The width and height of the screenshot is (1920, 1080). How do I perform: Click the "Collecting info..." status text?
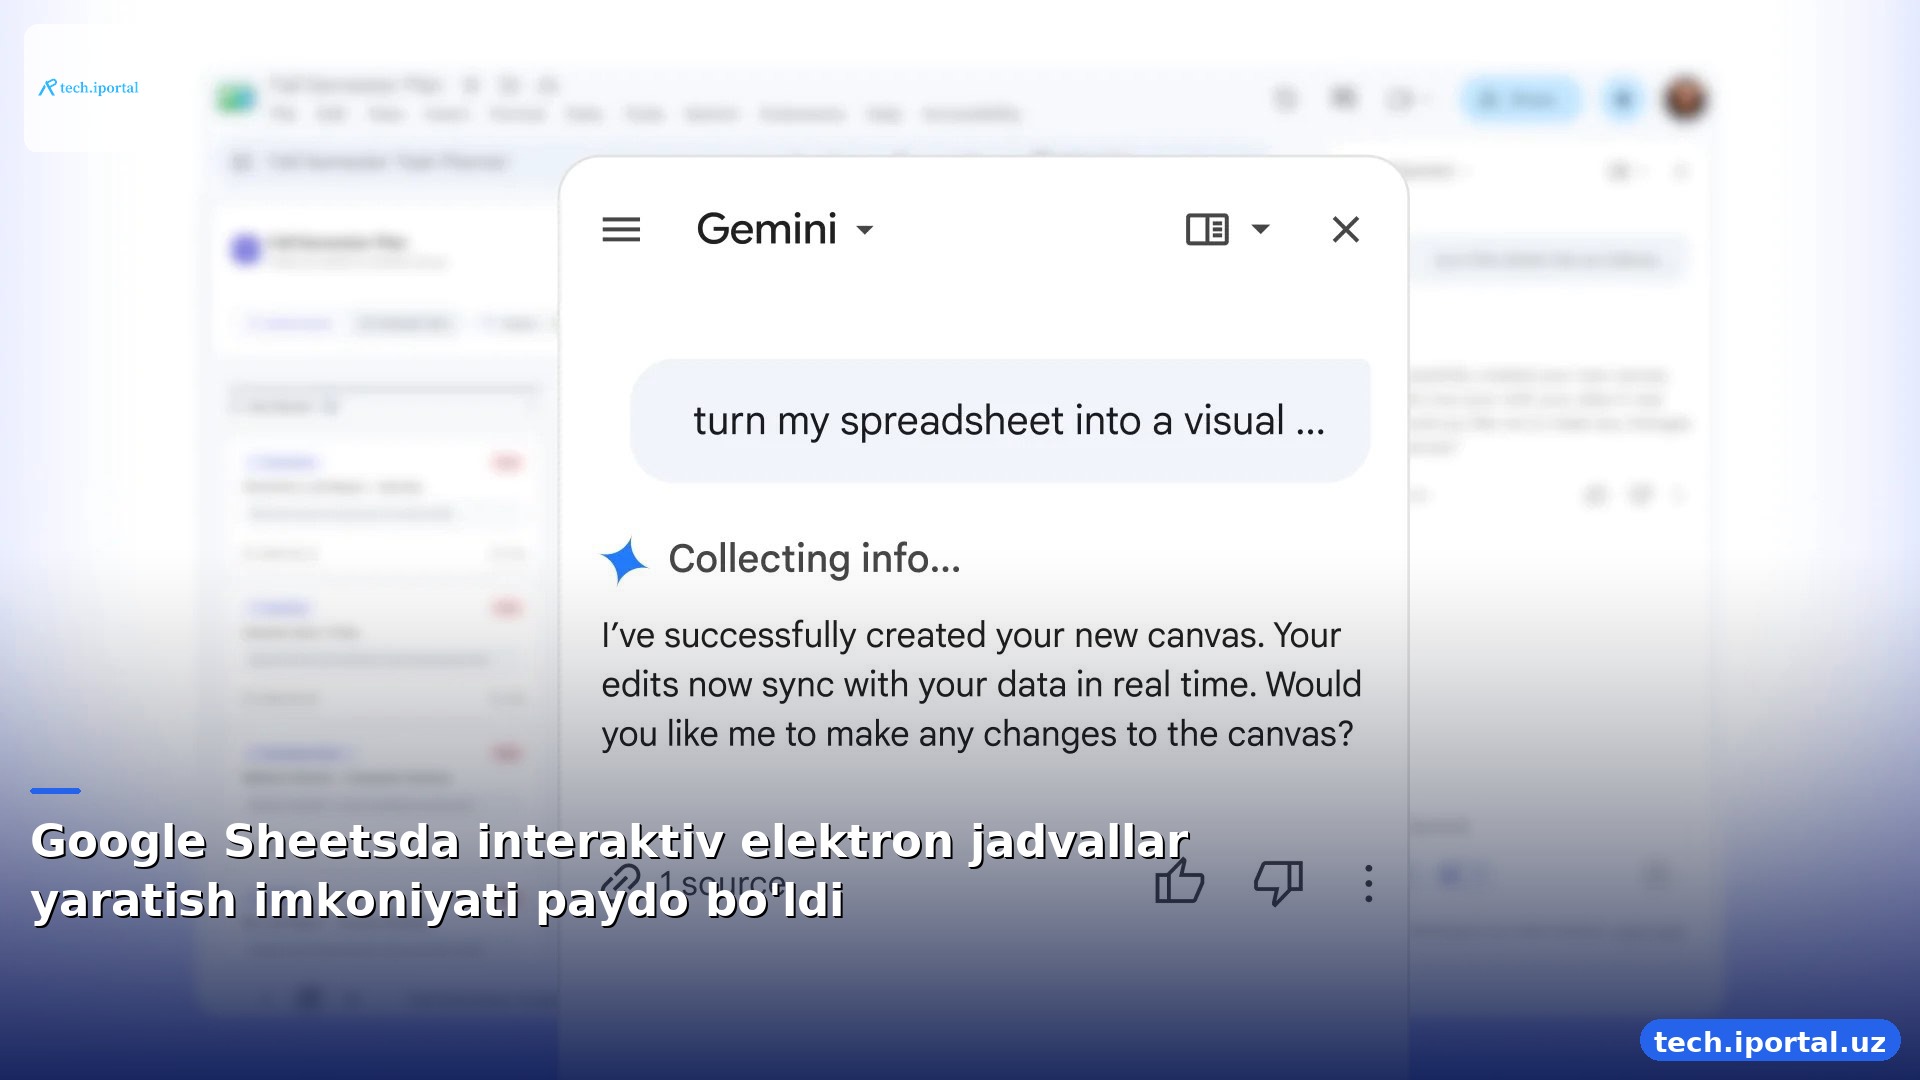[x=814, y=559]
